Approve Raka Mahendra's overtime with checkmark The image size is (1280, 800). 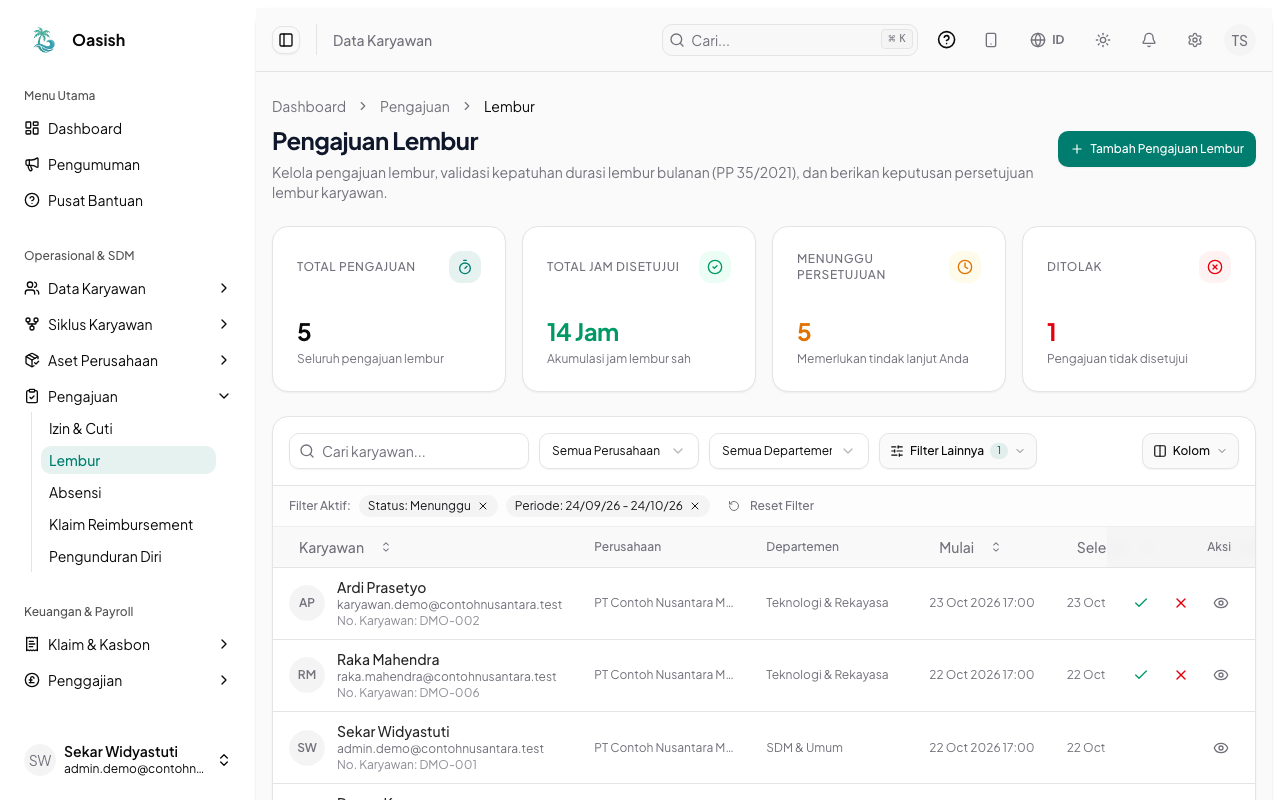(1141, 675)
